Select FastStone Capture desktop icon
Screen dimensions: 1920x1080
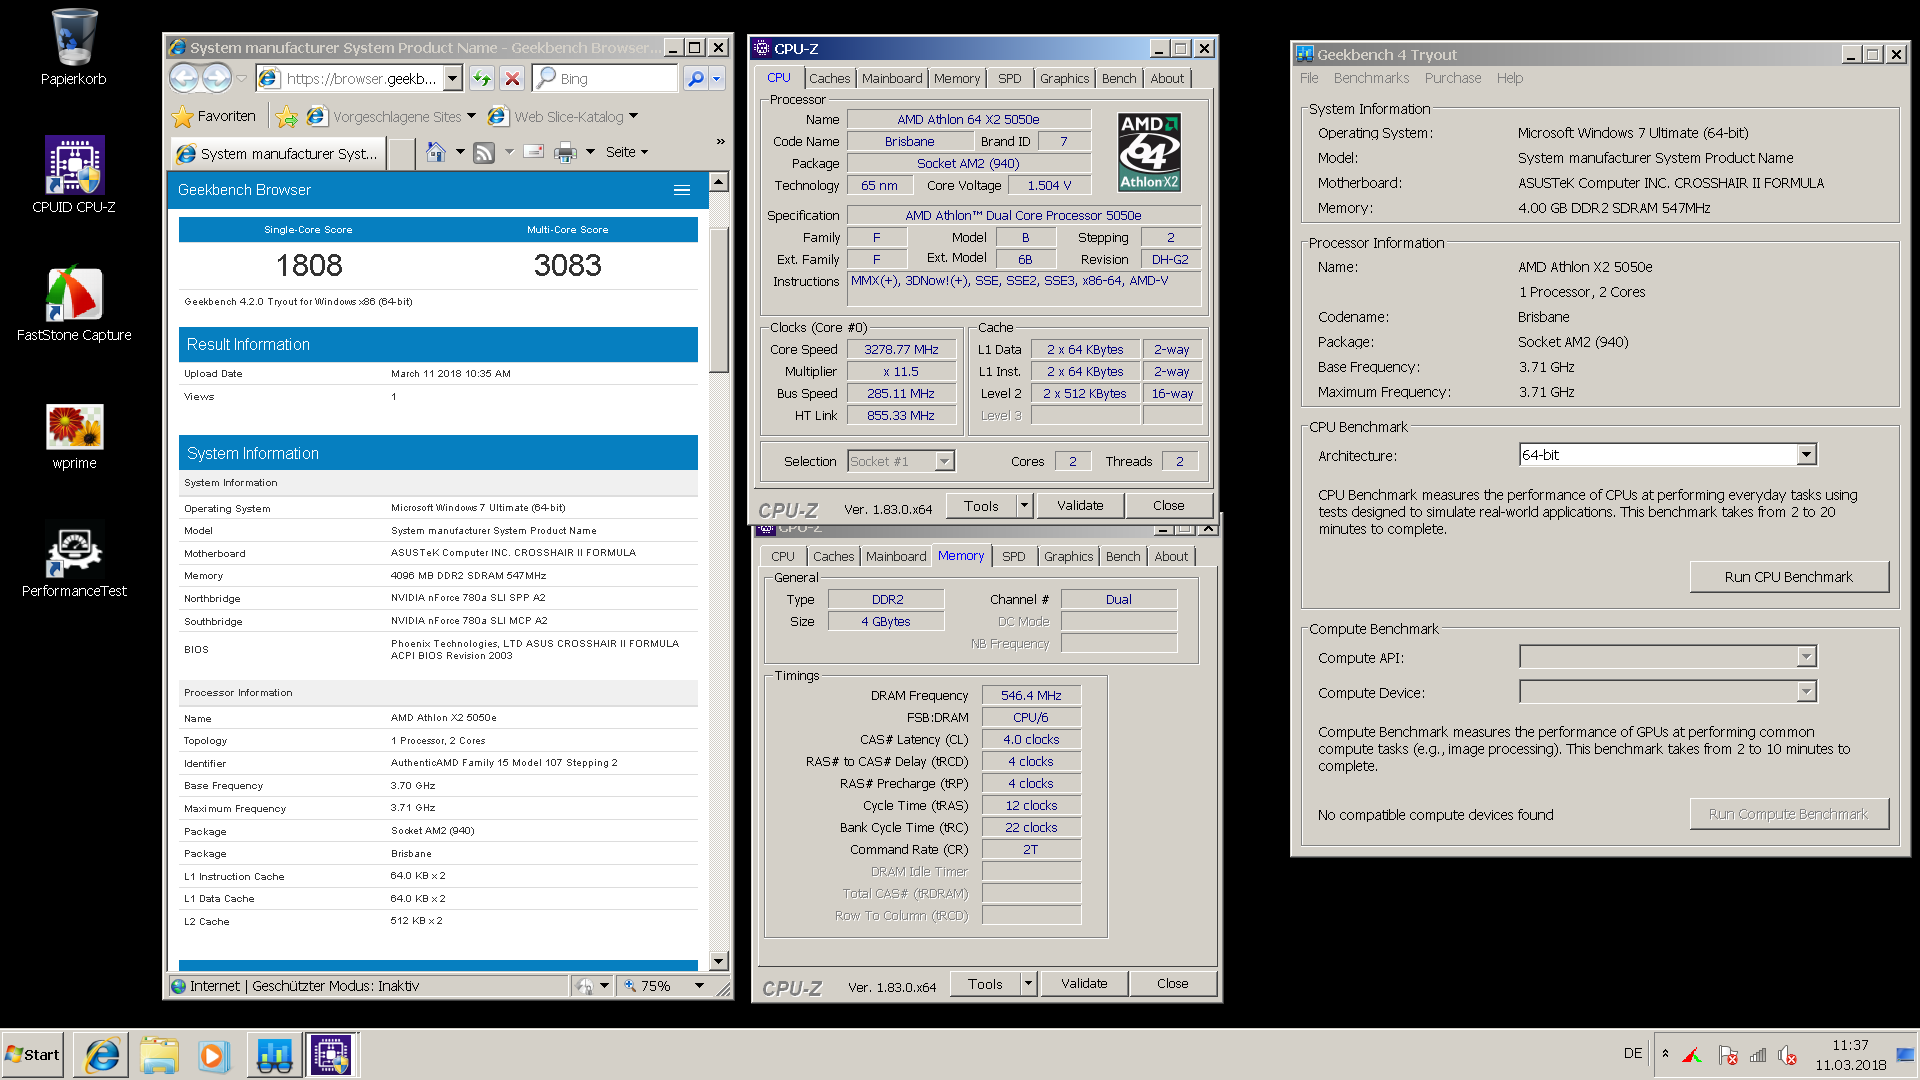click(x=74, y=303)
